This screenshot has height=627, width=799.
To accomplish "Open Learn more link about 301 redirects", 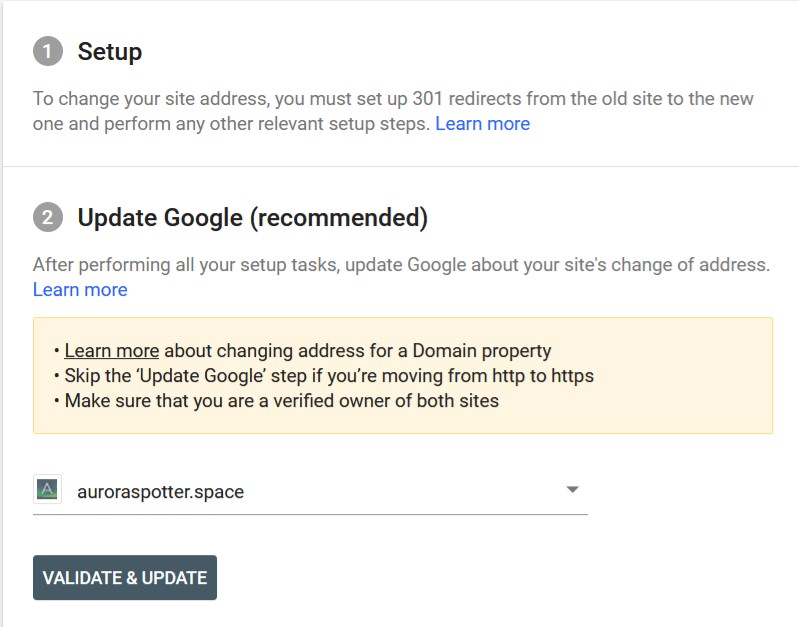I will tap(482, 124).
